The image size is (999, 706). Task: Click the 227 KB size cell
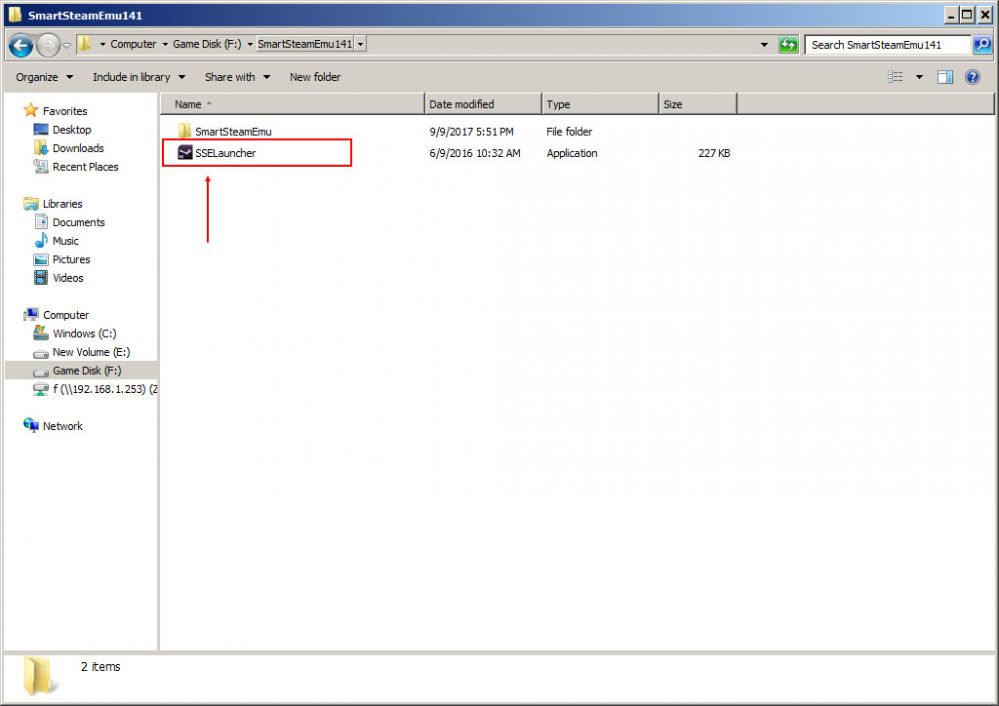click(714, 153)
